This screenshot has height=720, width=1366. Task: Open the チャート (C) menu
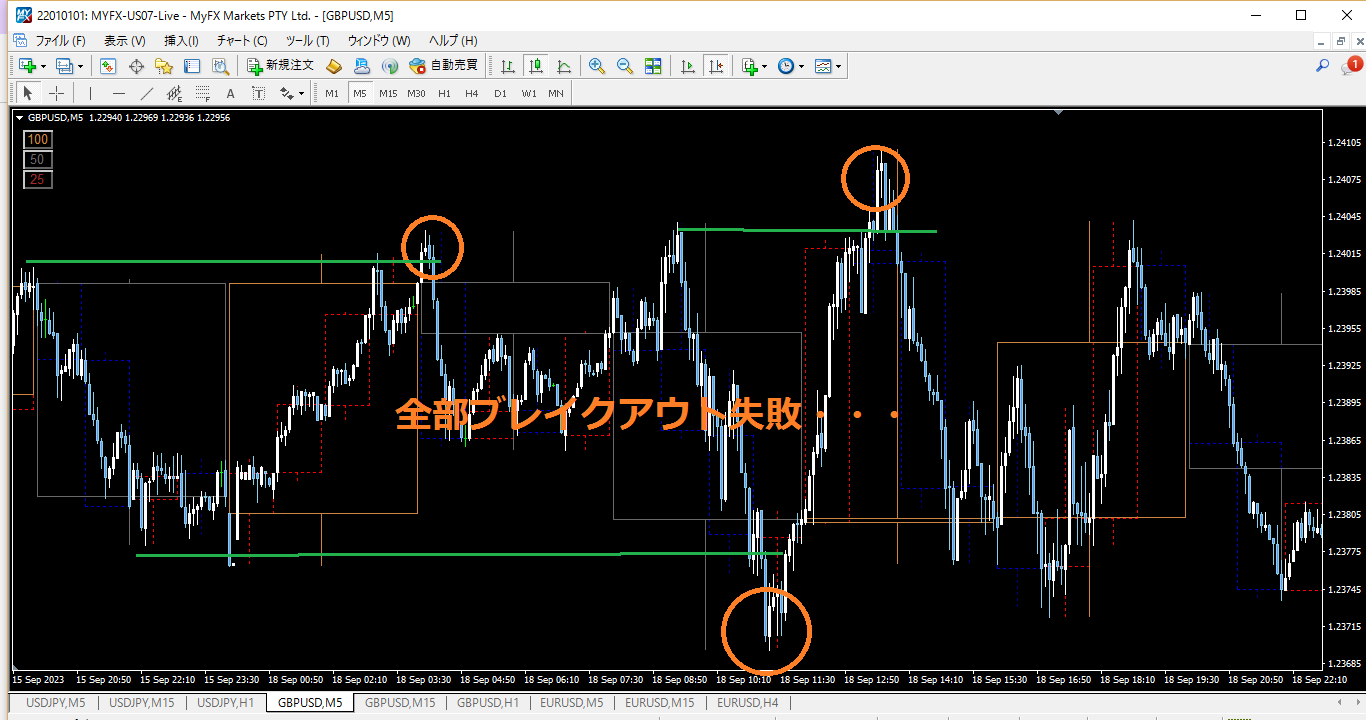pos(242,41)
